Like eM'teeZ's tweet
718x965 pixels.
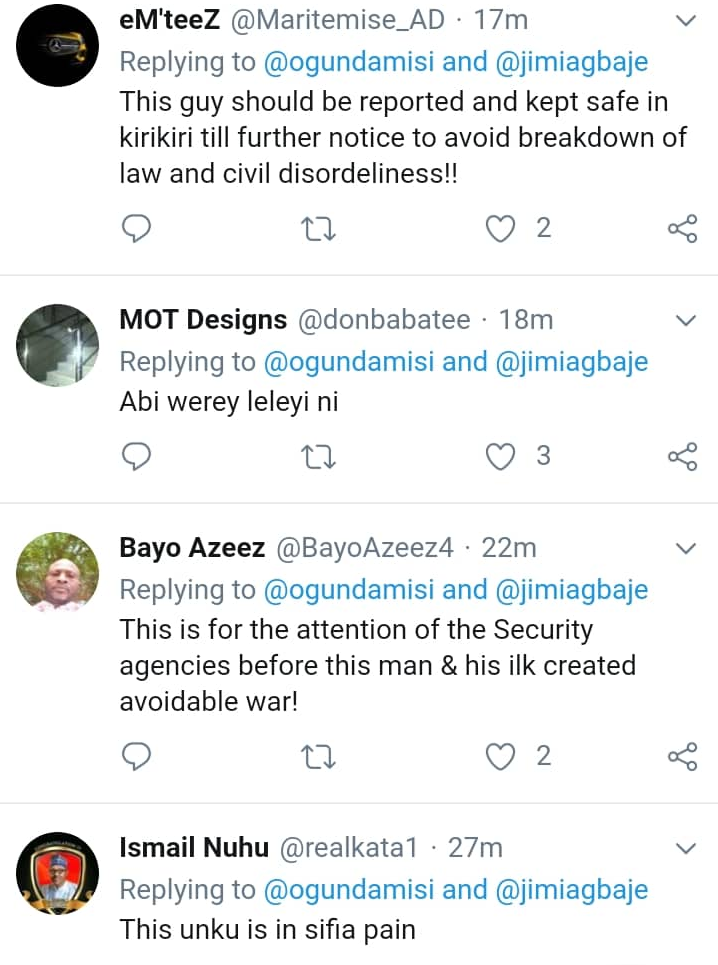tap(499, 229)
